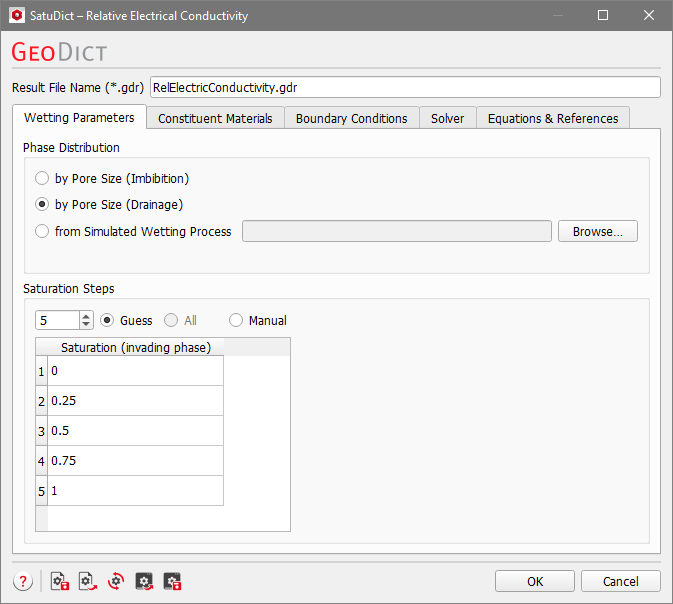Increase saturation steps with up arrow

point(86,316)
